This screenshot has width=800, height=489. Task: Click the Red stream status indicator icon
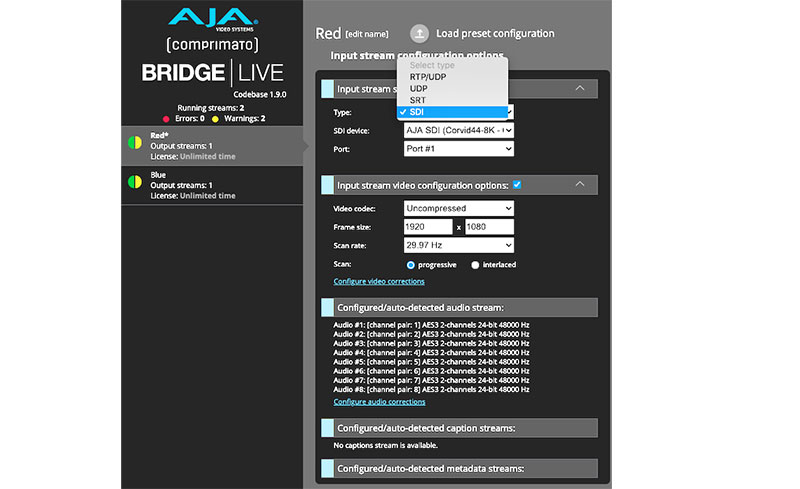(x=135, y=142)
